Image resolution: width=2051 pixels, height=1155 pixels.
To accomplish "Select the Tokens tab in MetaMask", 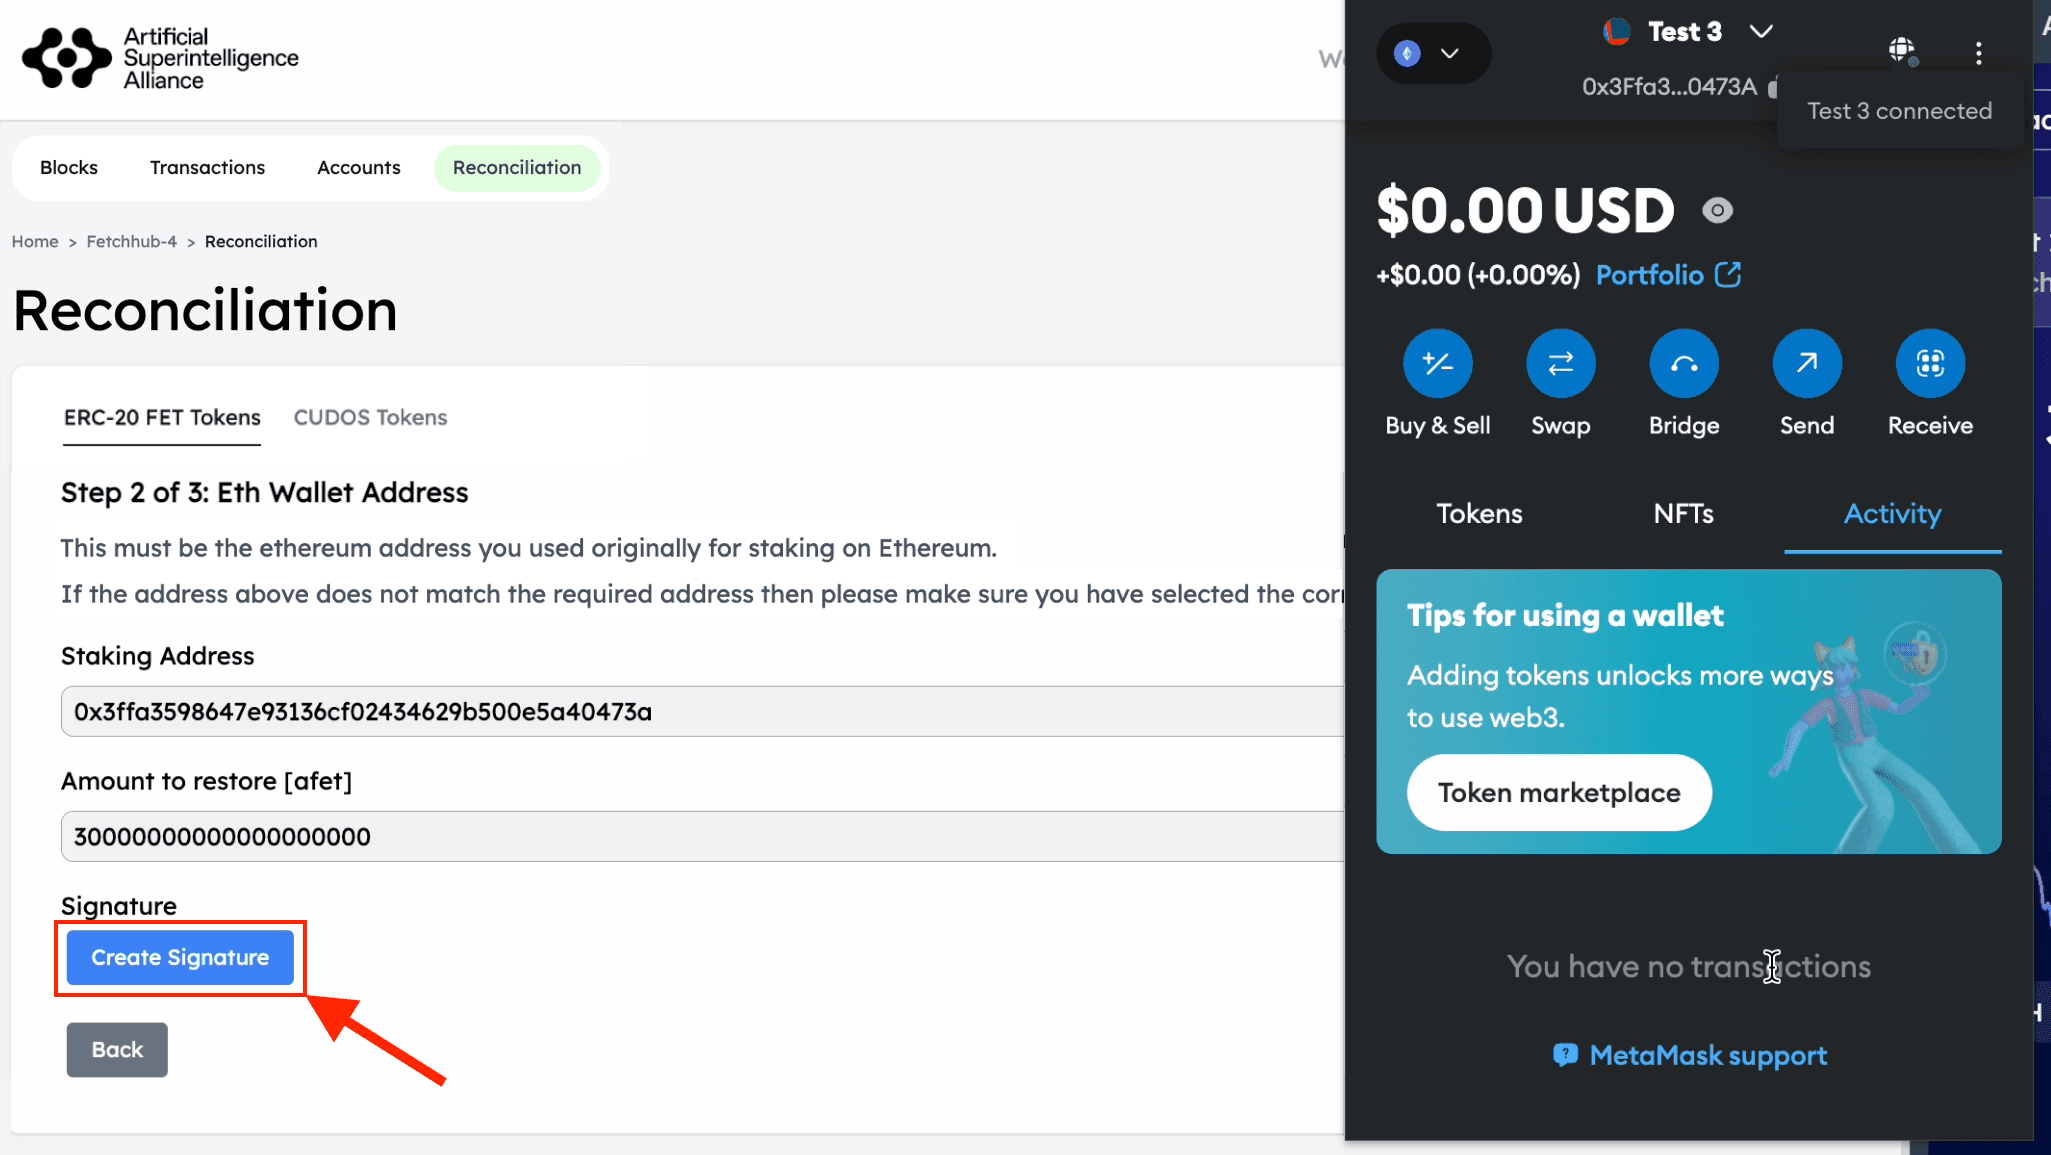I will [x=1479, y=514].
